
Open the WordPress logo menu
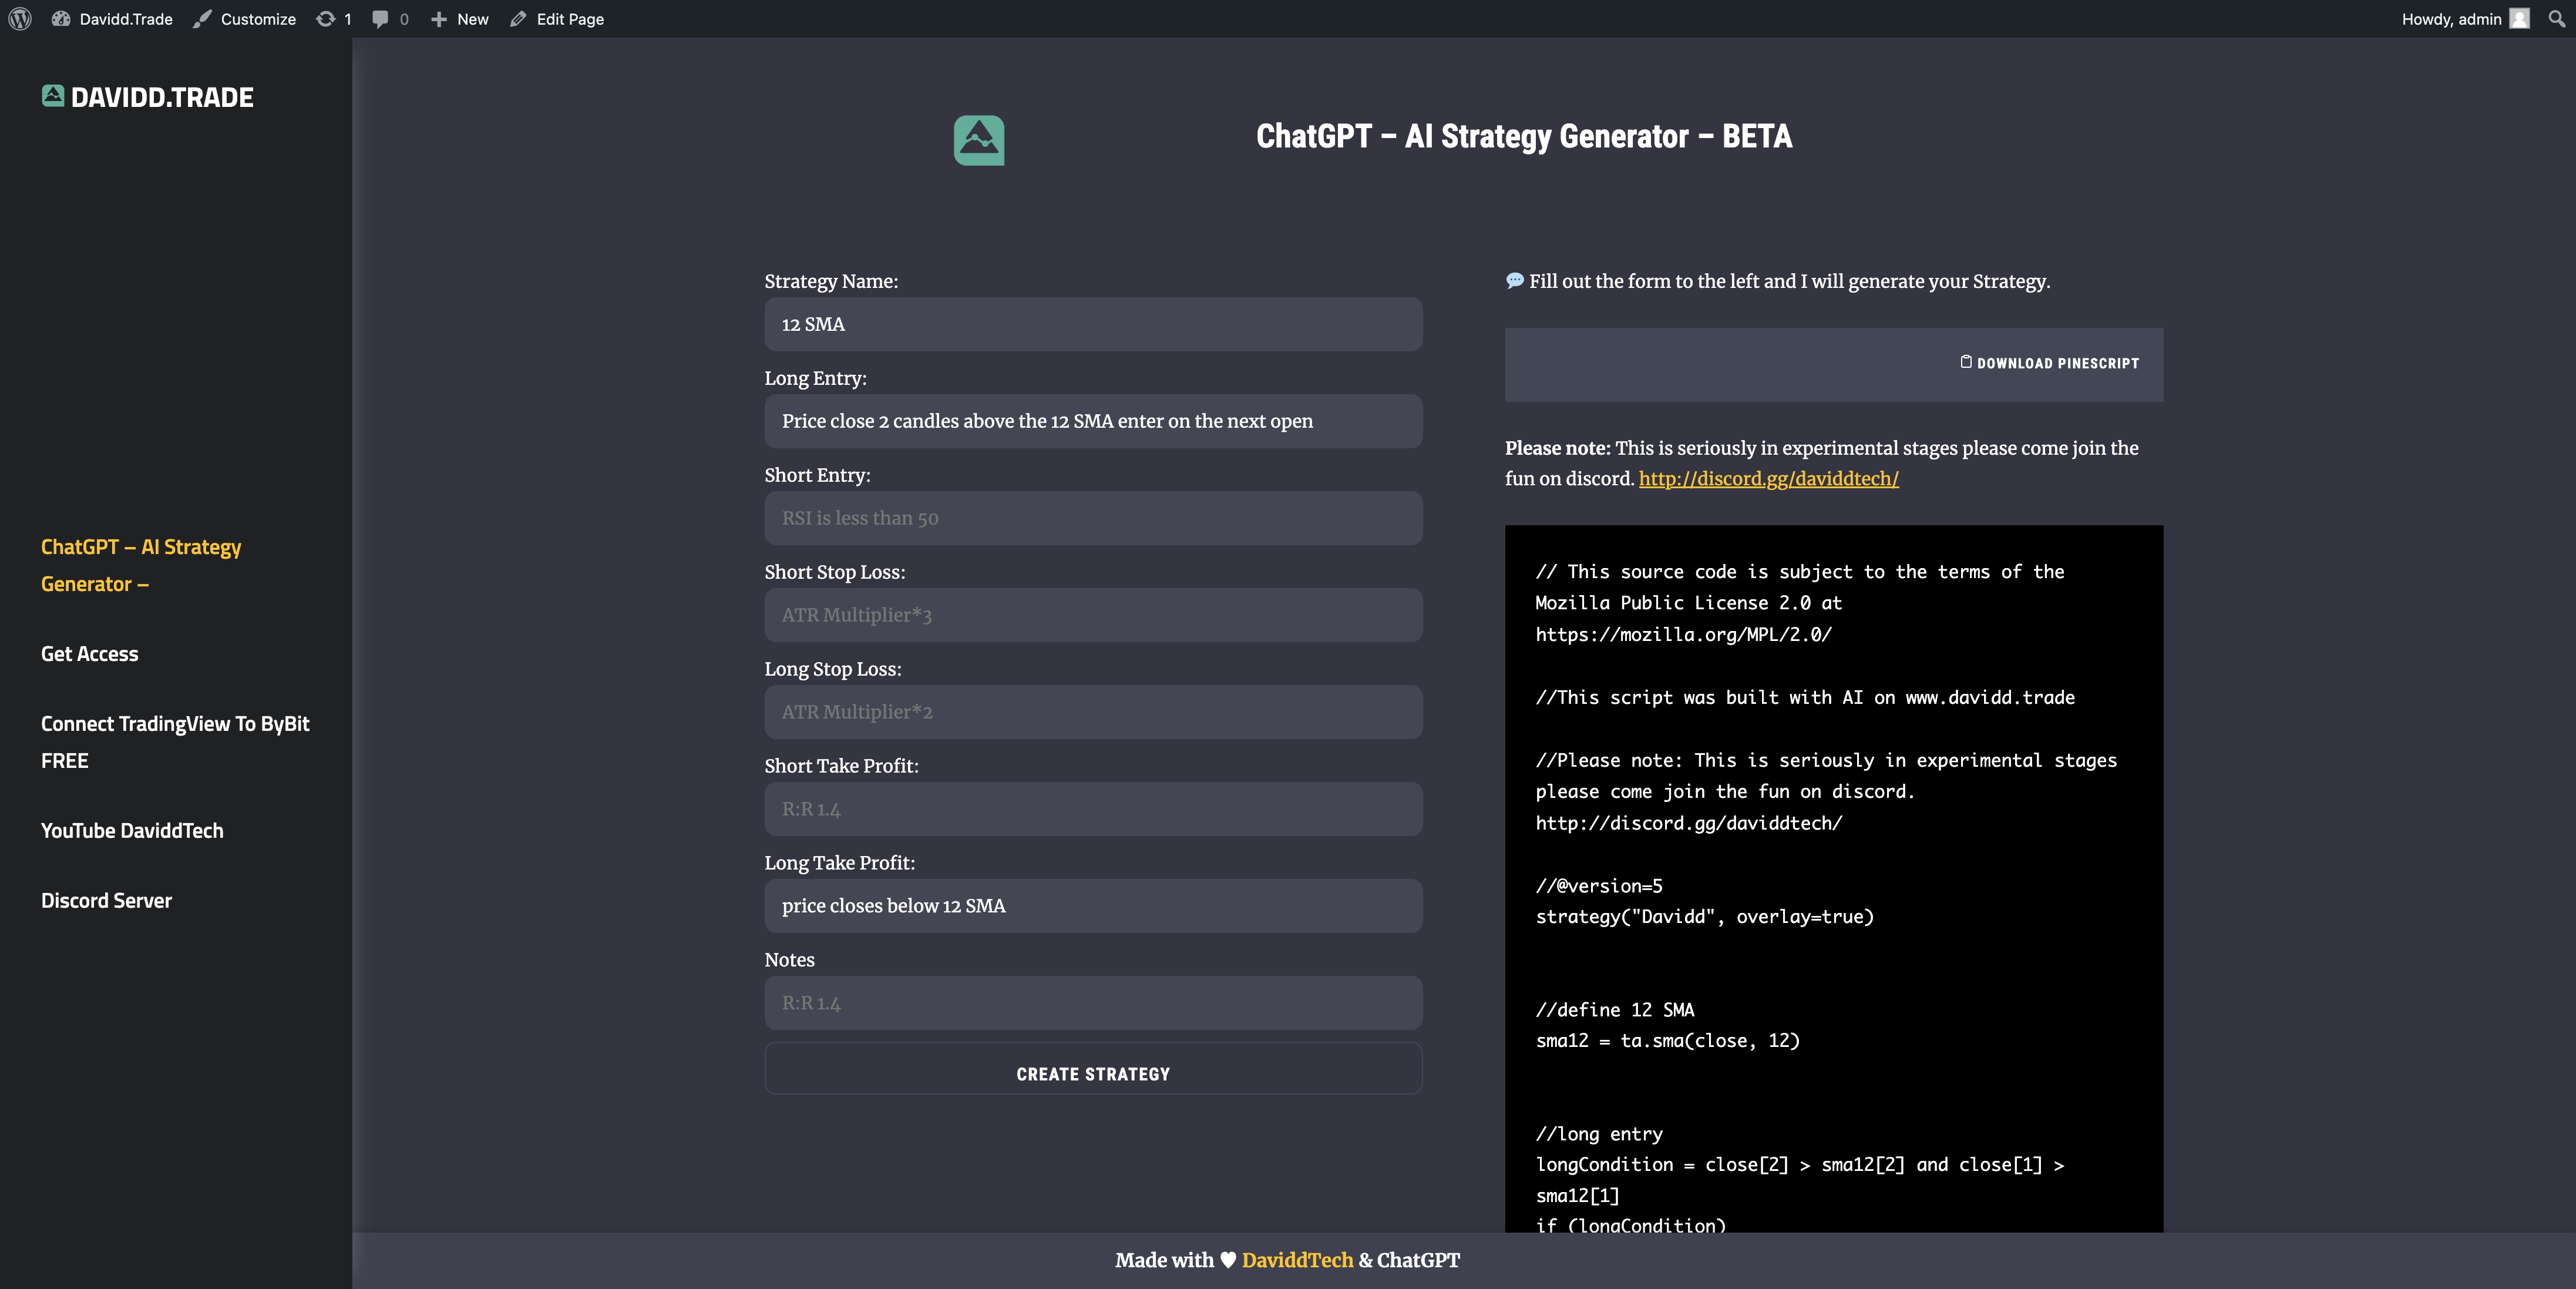pos(20,19)
